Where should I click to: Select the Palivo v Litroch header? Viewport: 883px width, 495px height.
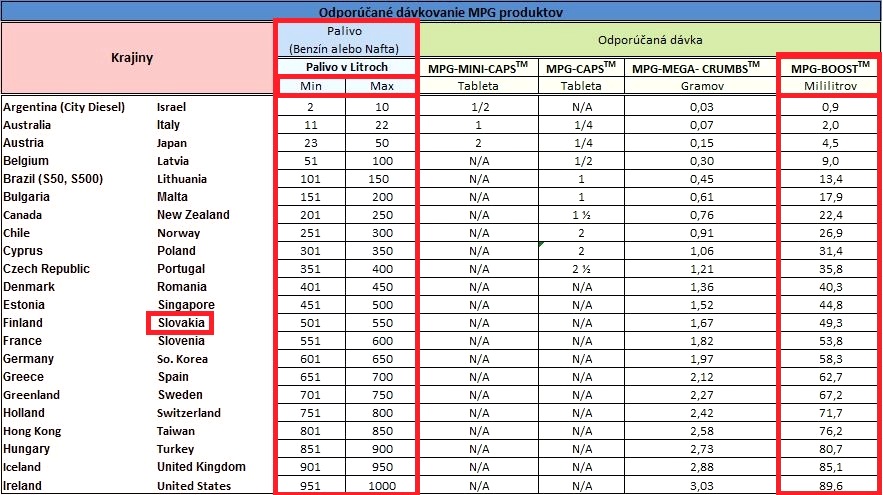[x=346, y=67]
